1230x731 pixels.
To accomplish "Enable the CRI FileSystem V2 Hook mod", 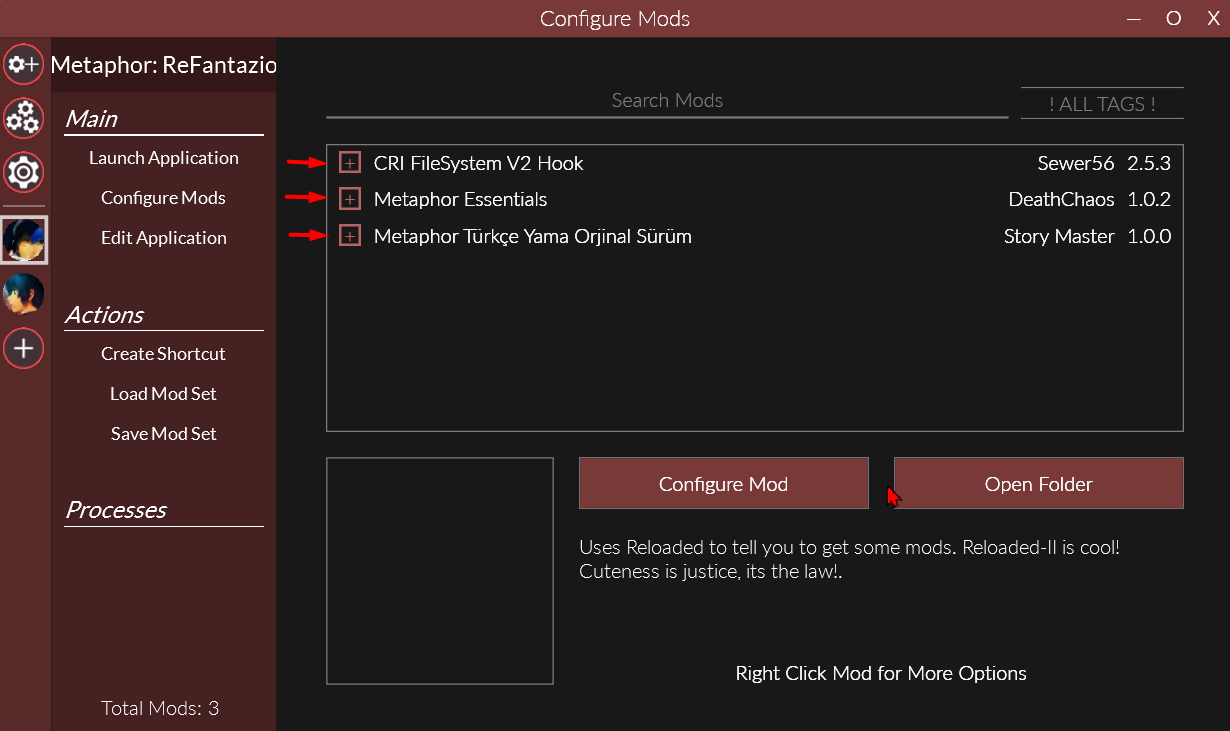I will [x=350, y=163].
